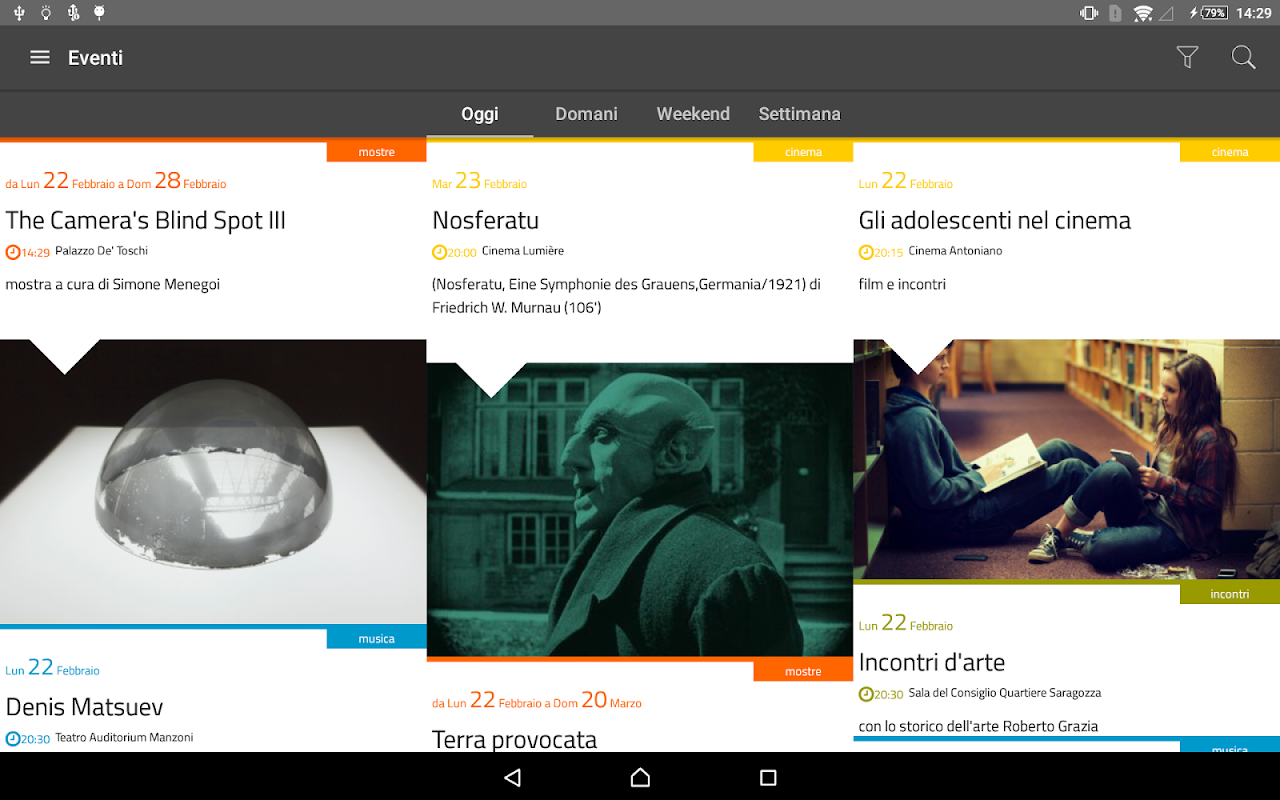Switch to the Settimana tab
1280x800 pixels.
click(800, 114)
